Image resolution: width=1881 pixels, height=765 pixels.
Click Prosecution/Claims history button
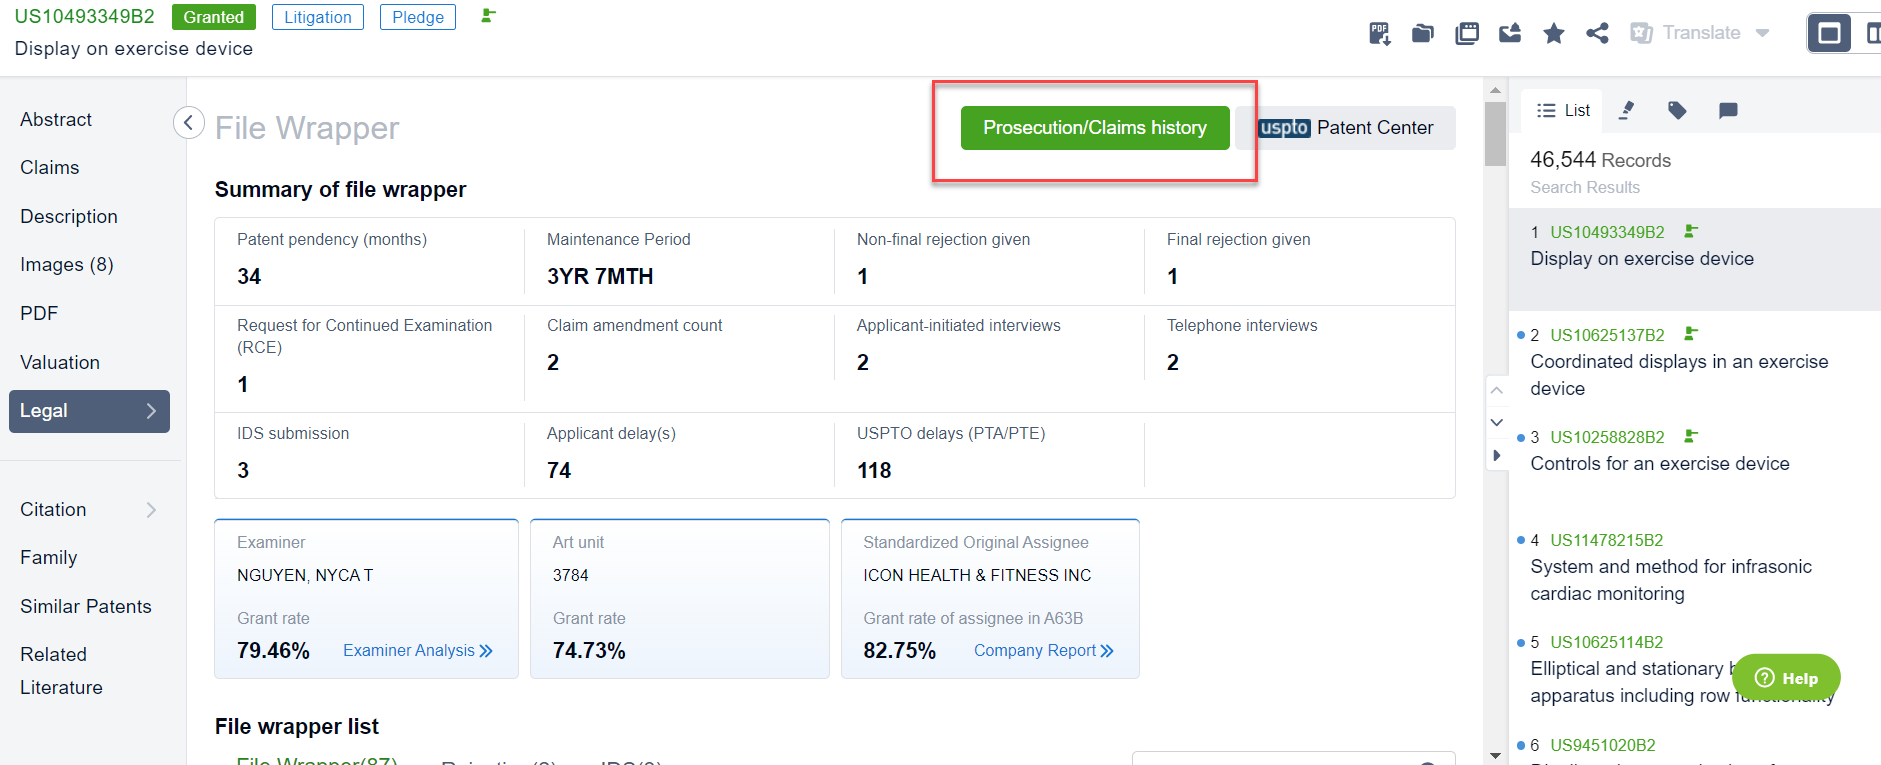coord(1094,128)
